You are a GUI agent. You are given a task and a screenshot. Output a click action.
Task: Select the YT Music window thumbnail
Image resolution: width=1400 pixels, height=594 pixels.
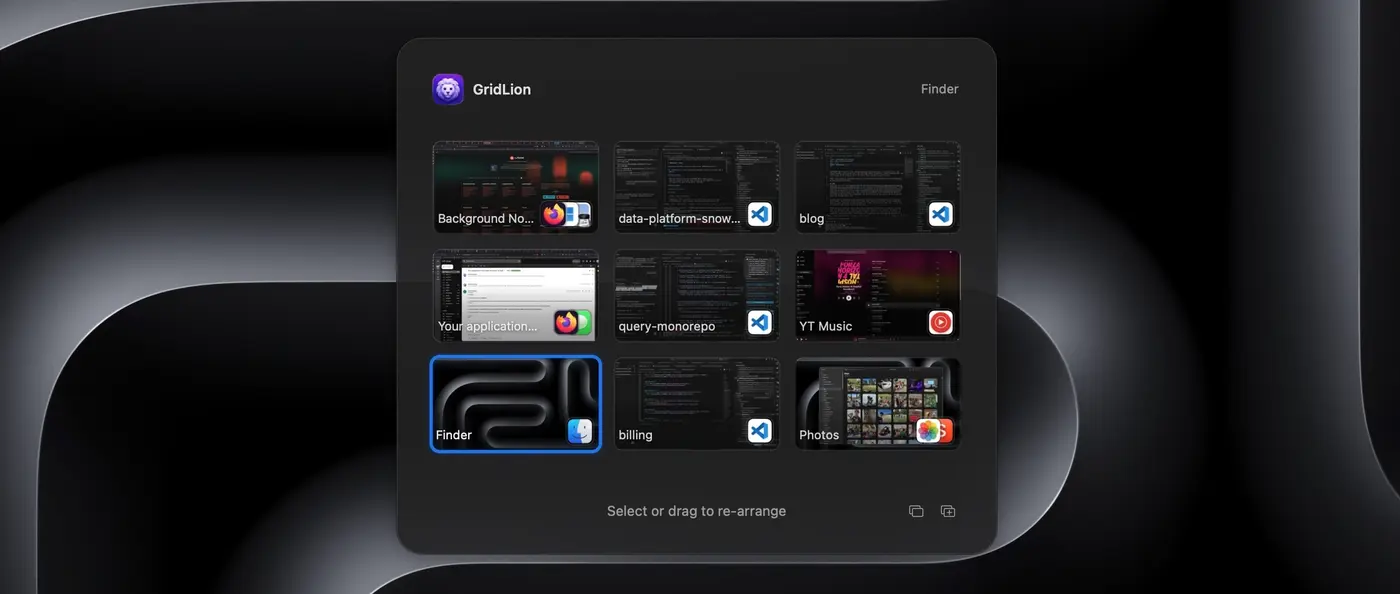point(878,295)
